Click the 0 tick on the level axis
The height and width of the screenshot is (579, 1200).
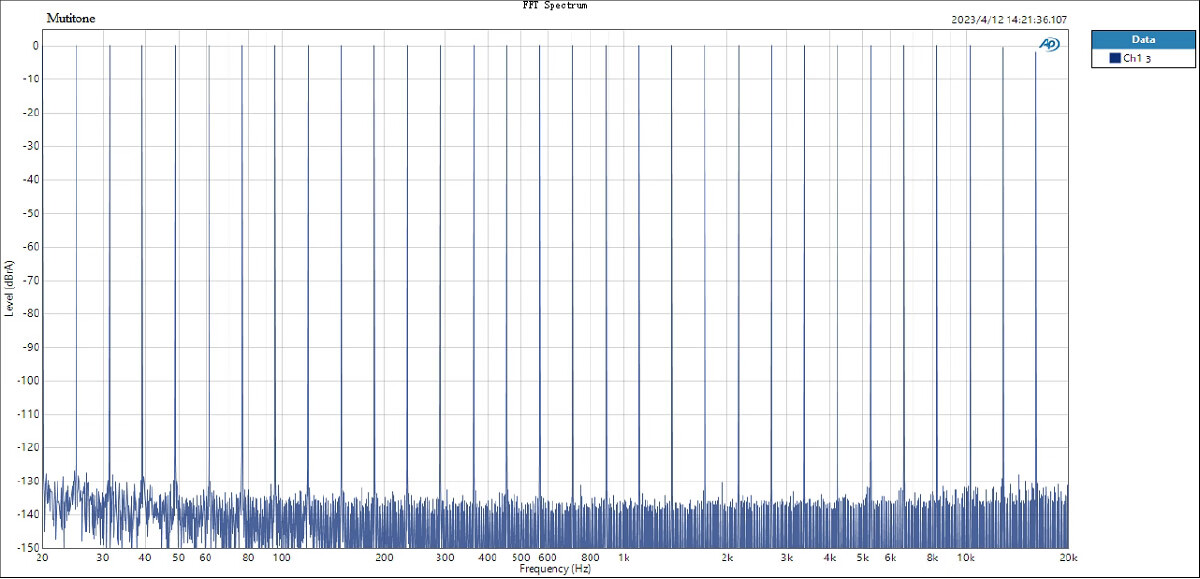(x=35, y=46)
